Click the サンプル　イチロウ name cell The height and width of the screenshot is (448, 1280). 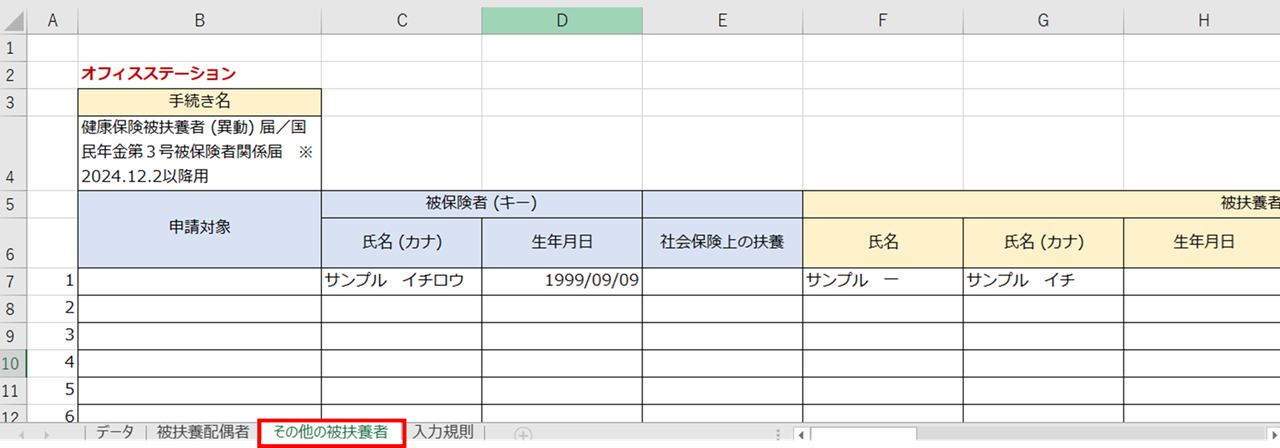coord(401,281)
